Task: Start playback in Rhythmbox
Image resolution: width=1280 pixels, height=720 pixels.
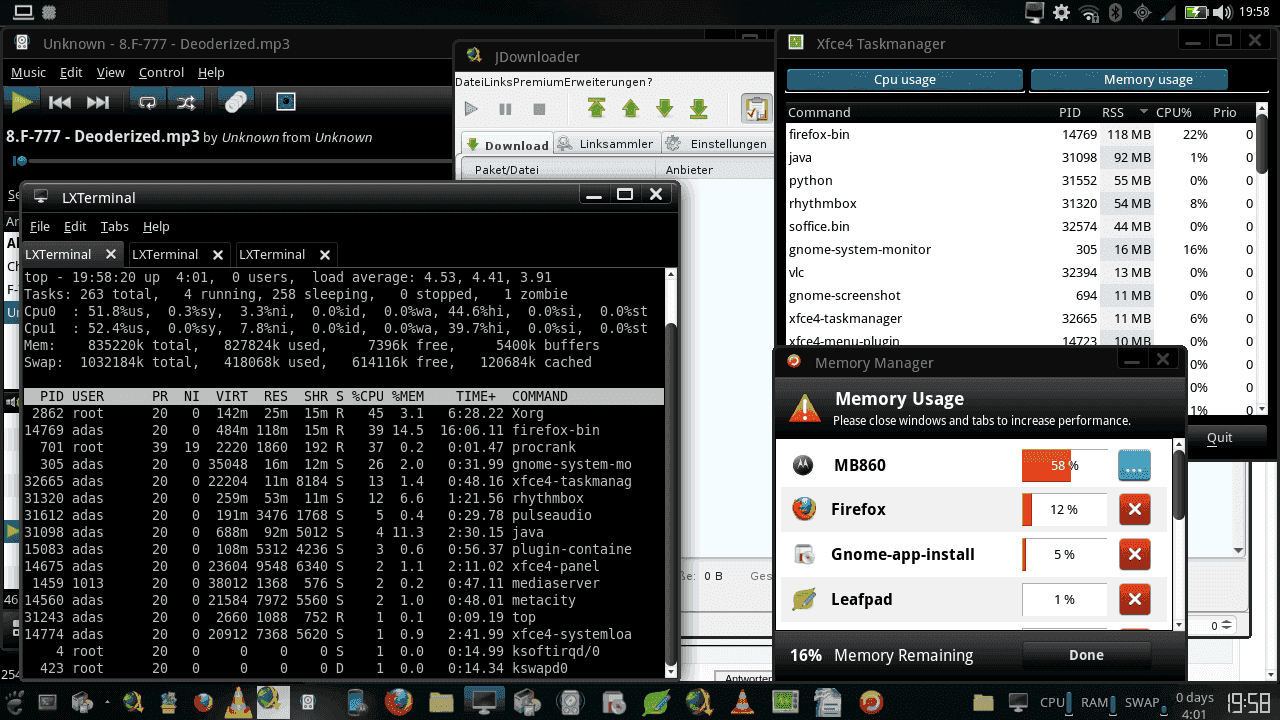Action: tap(21, 101)
